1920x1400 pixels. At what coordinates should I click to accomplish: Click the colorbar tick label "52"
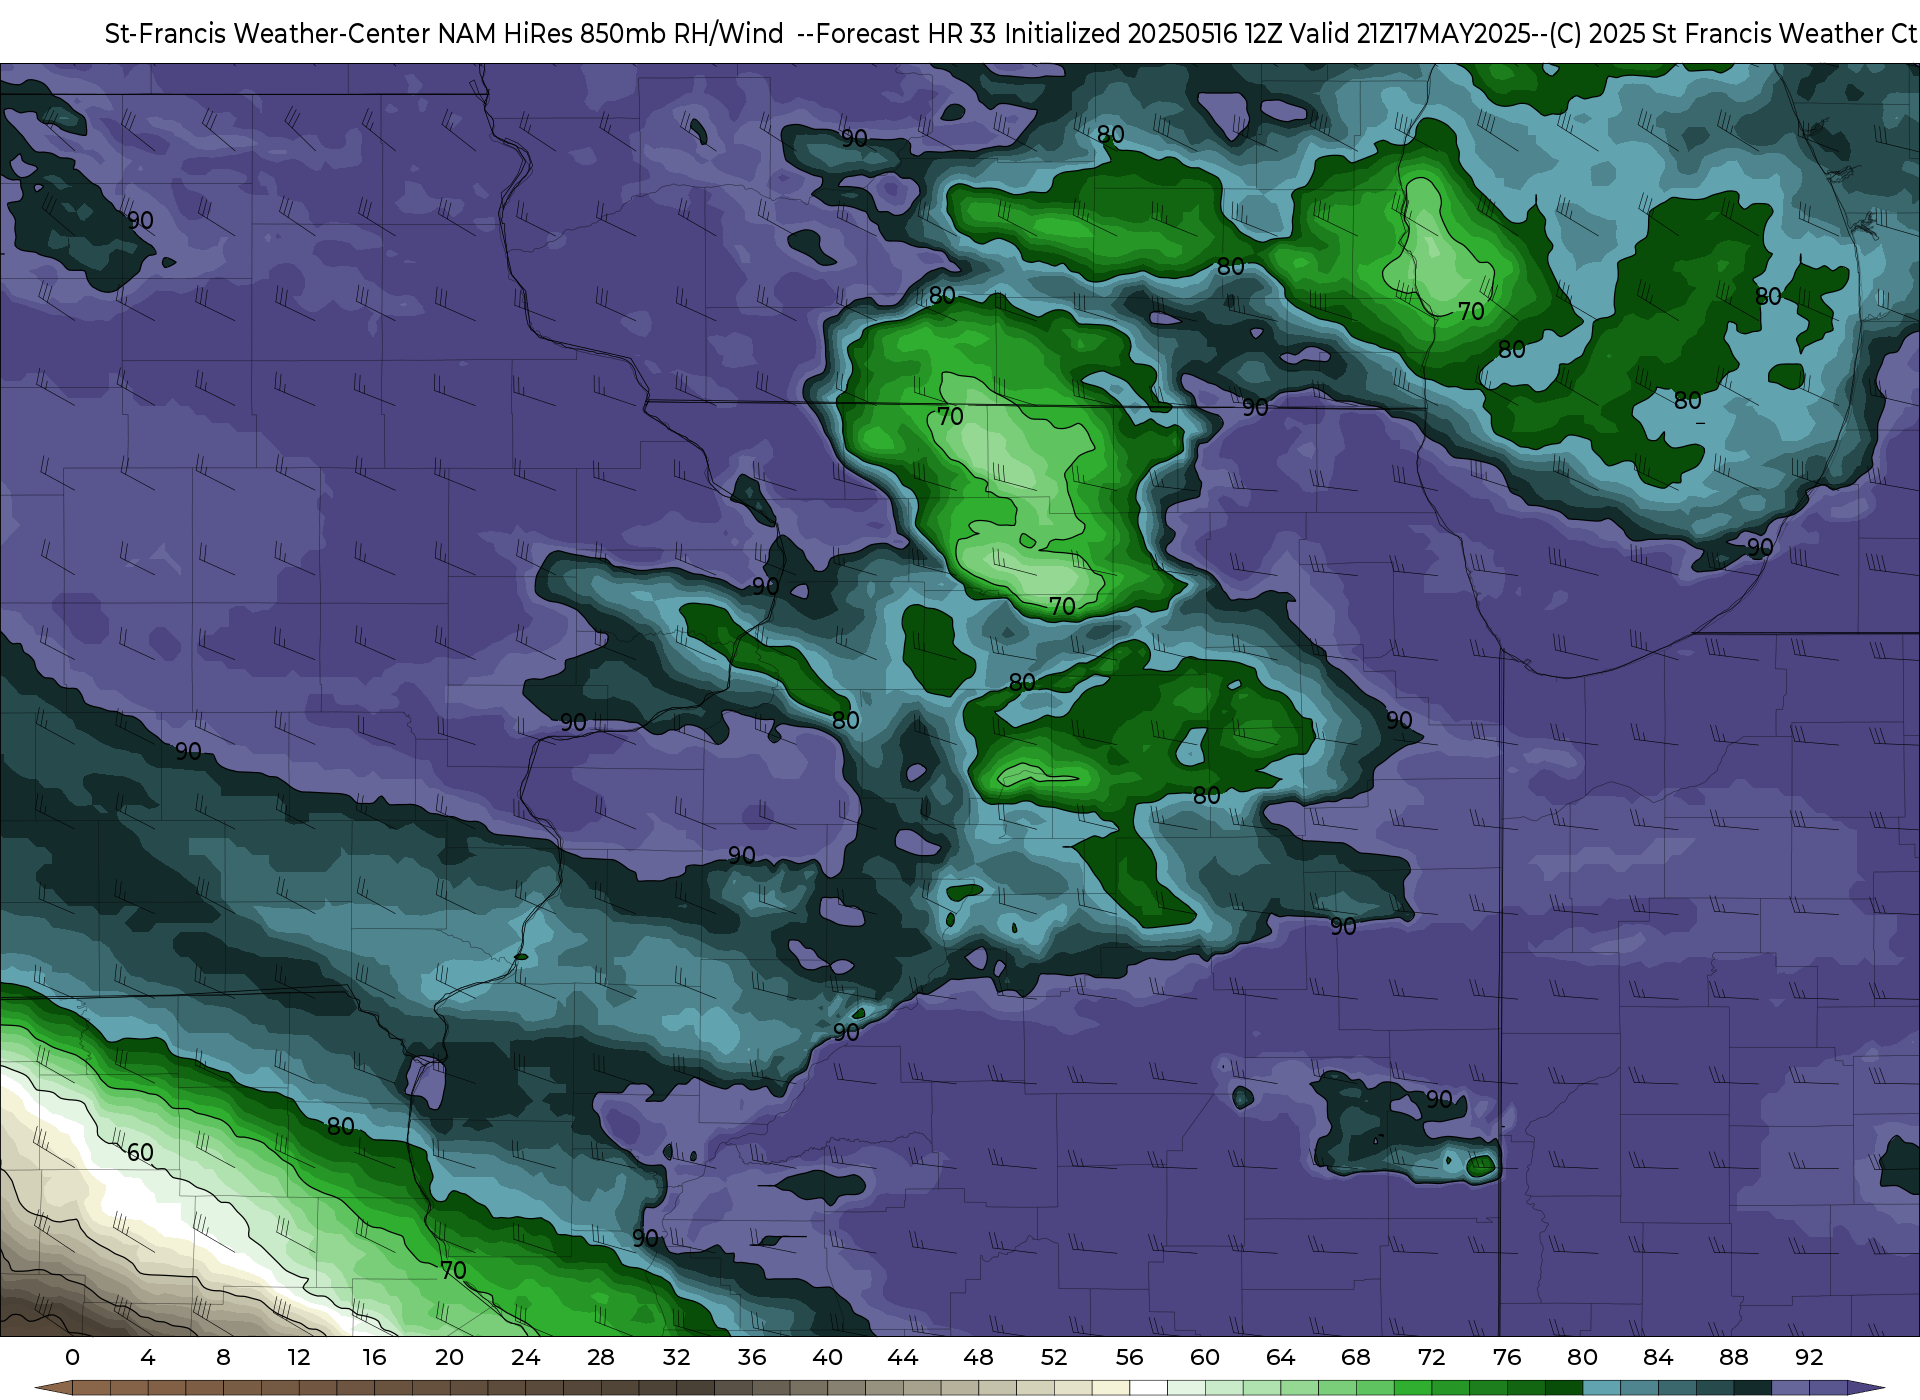pyautogui.click(x=1054, y=1358)
